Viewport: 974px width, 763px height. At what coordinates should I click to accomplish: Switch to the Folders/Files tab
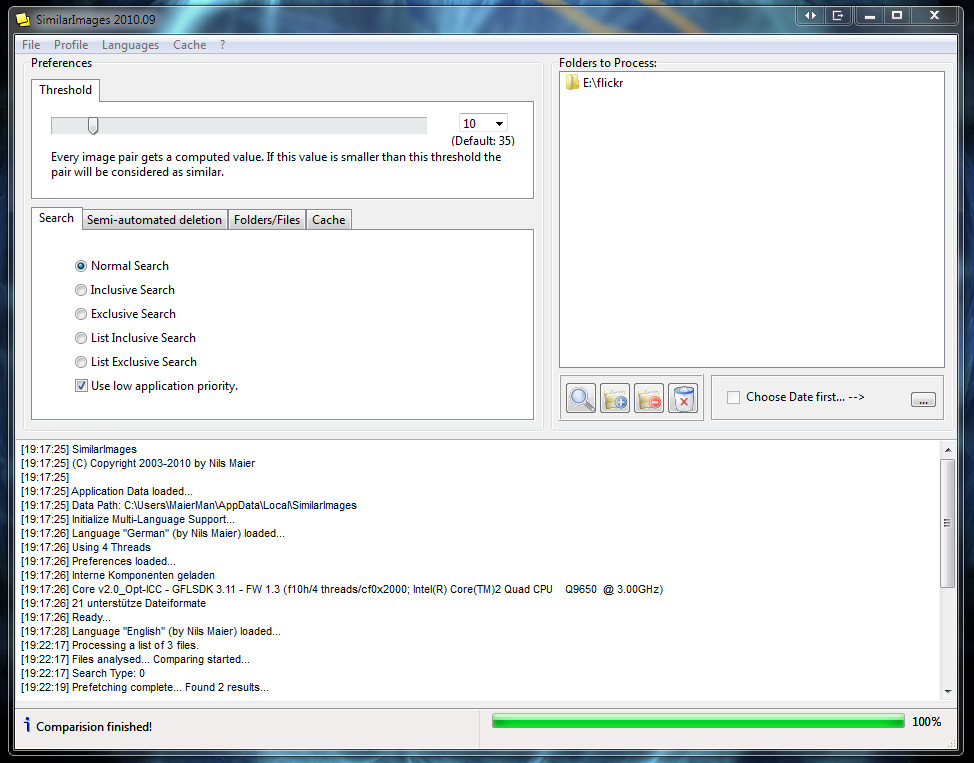pos(267,219)
